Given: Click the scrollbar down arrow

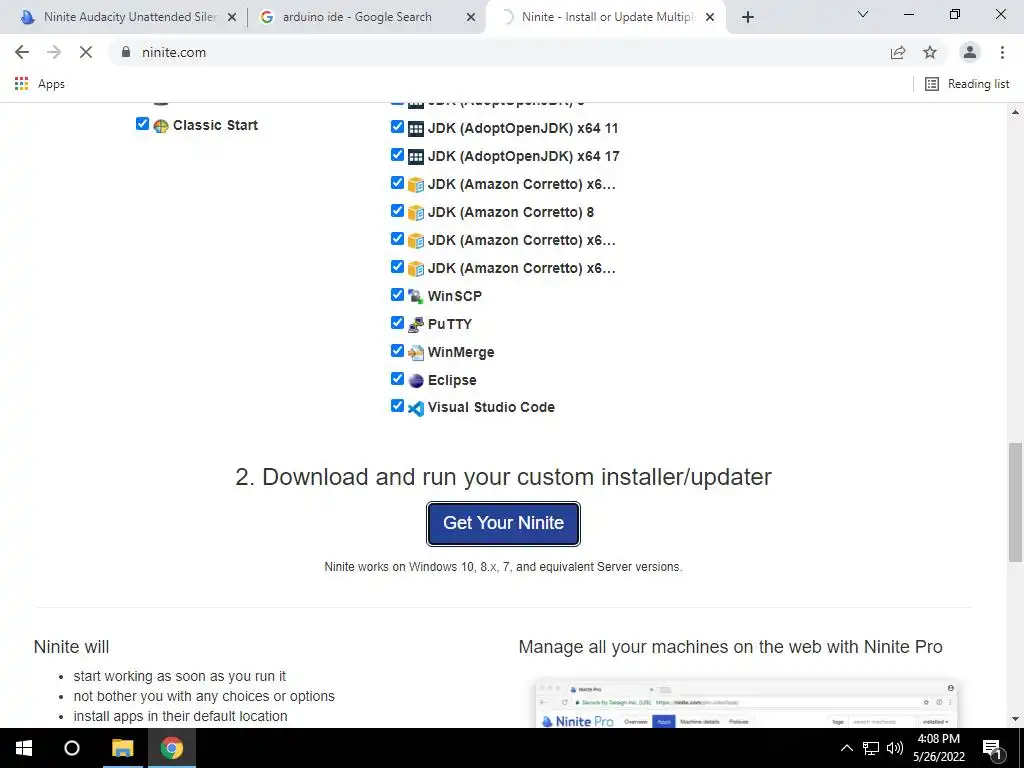Looking at the screenshot, I should click(x=1015, y=718).
